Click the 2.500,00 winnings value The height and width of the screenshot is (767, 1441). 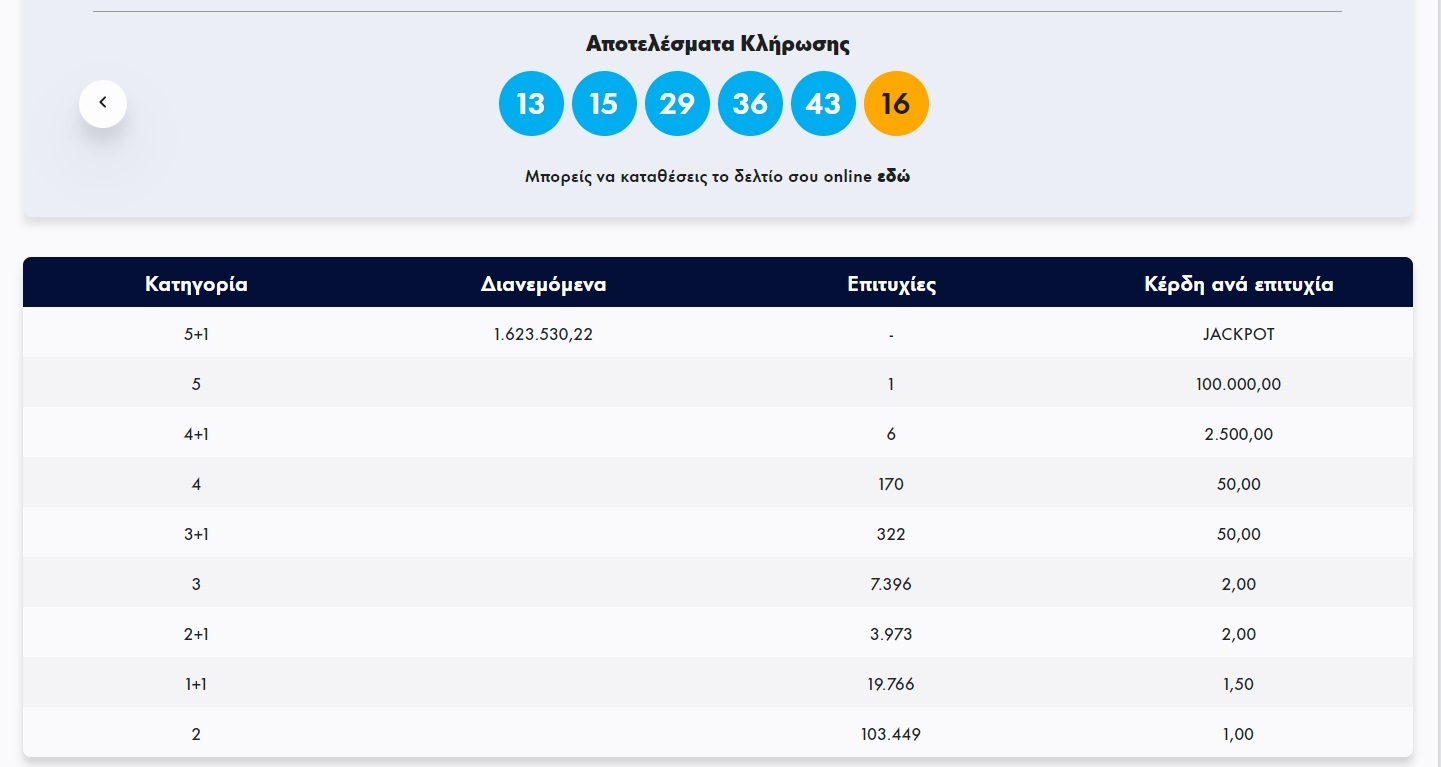tap(1238, 434)
